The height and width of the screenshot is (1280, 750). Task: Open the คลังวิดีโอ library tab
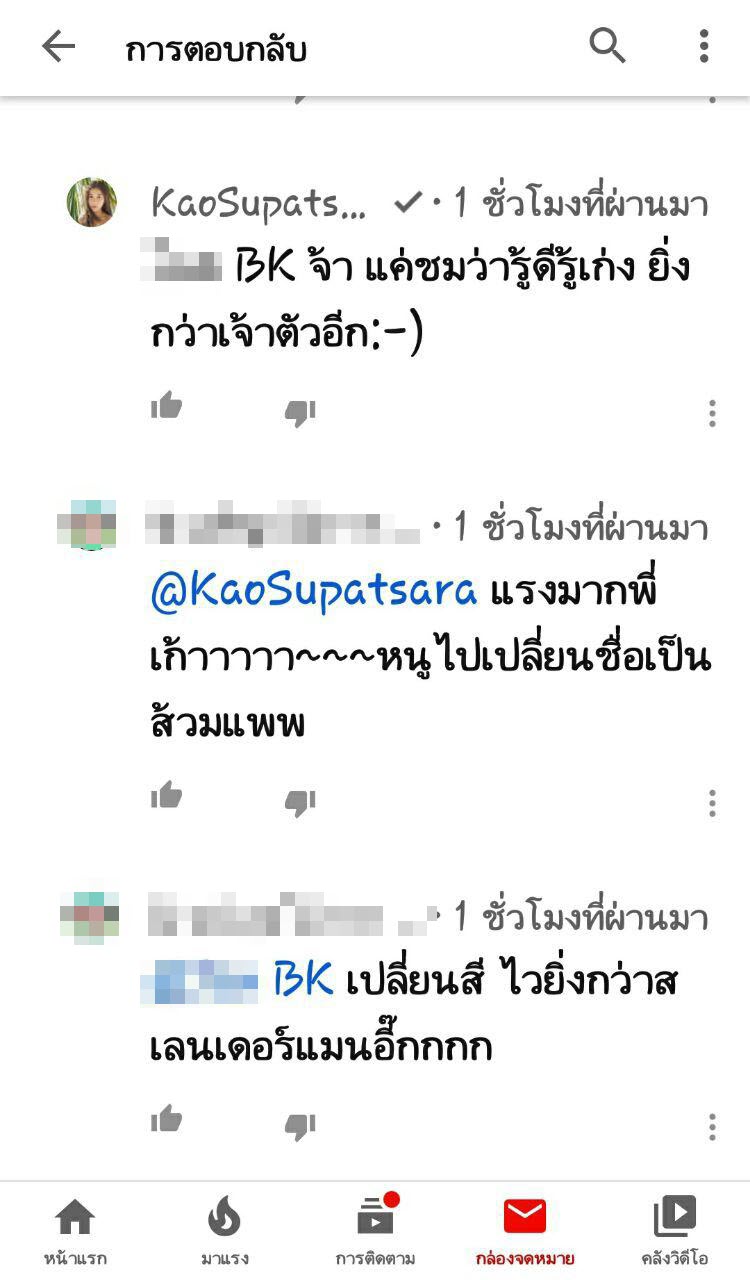(x=675, y=1232)
